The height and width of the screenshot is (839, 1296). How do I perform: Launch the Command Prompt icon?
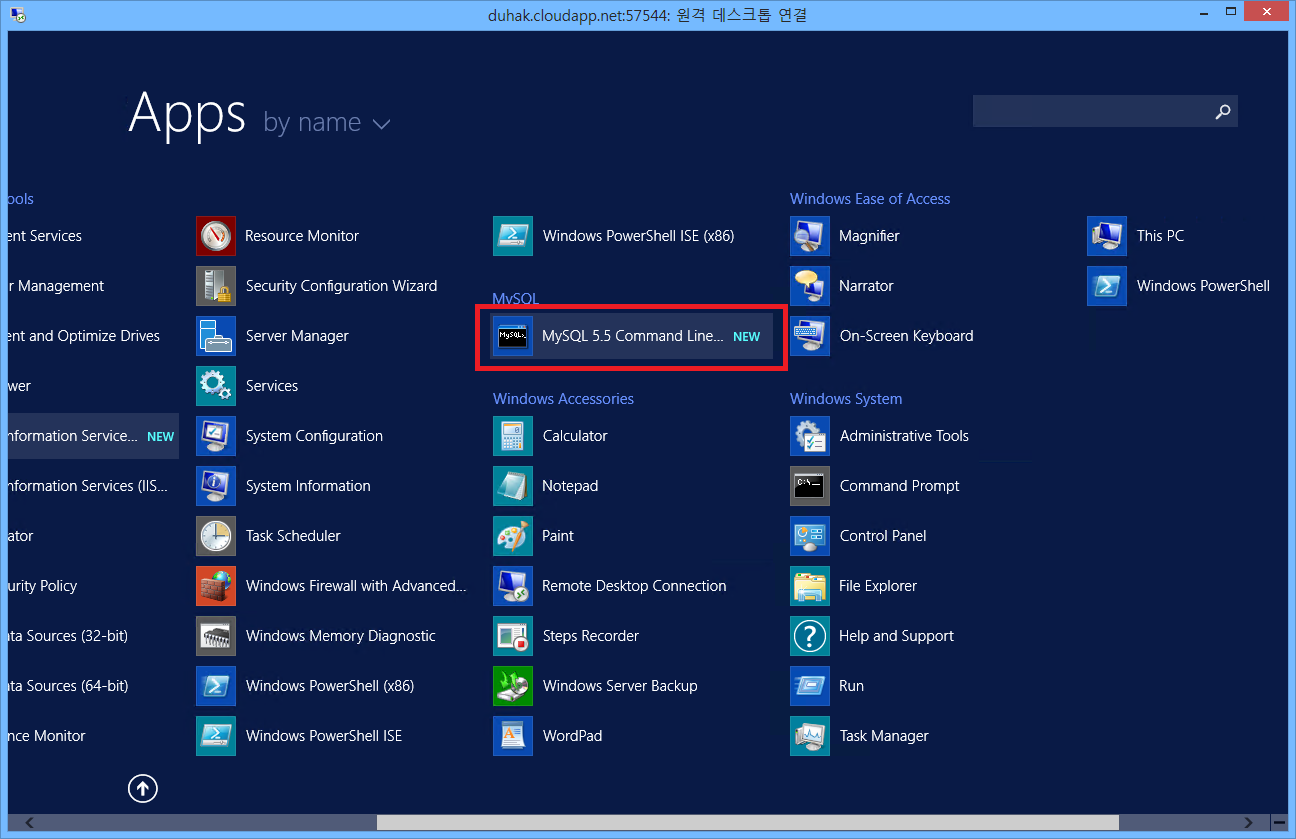click(810, 486)
